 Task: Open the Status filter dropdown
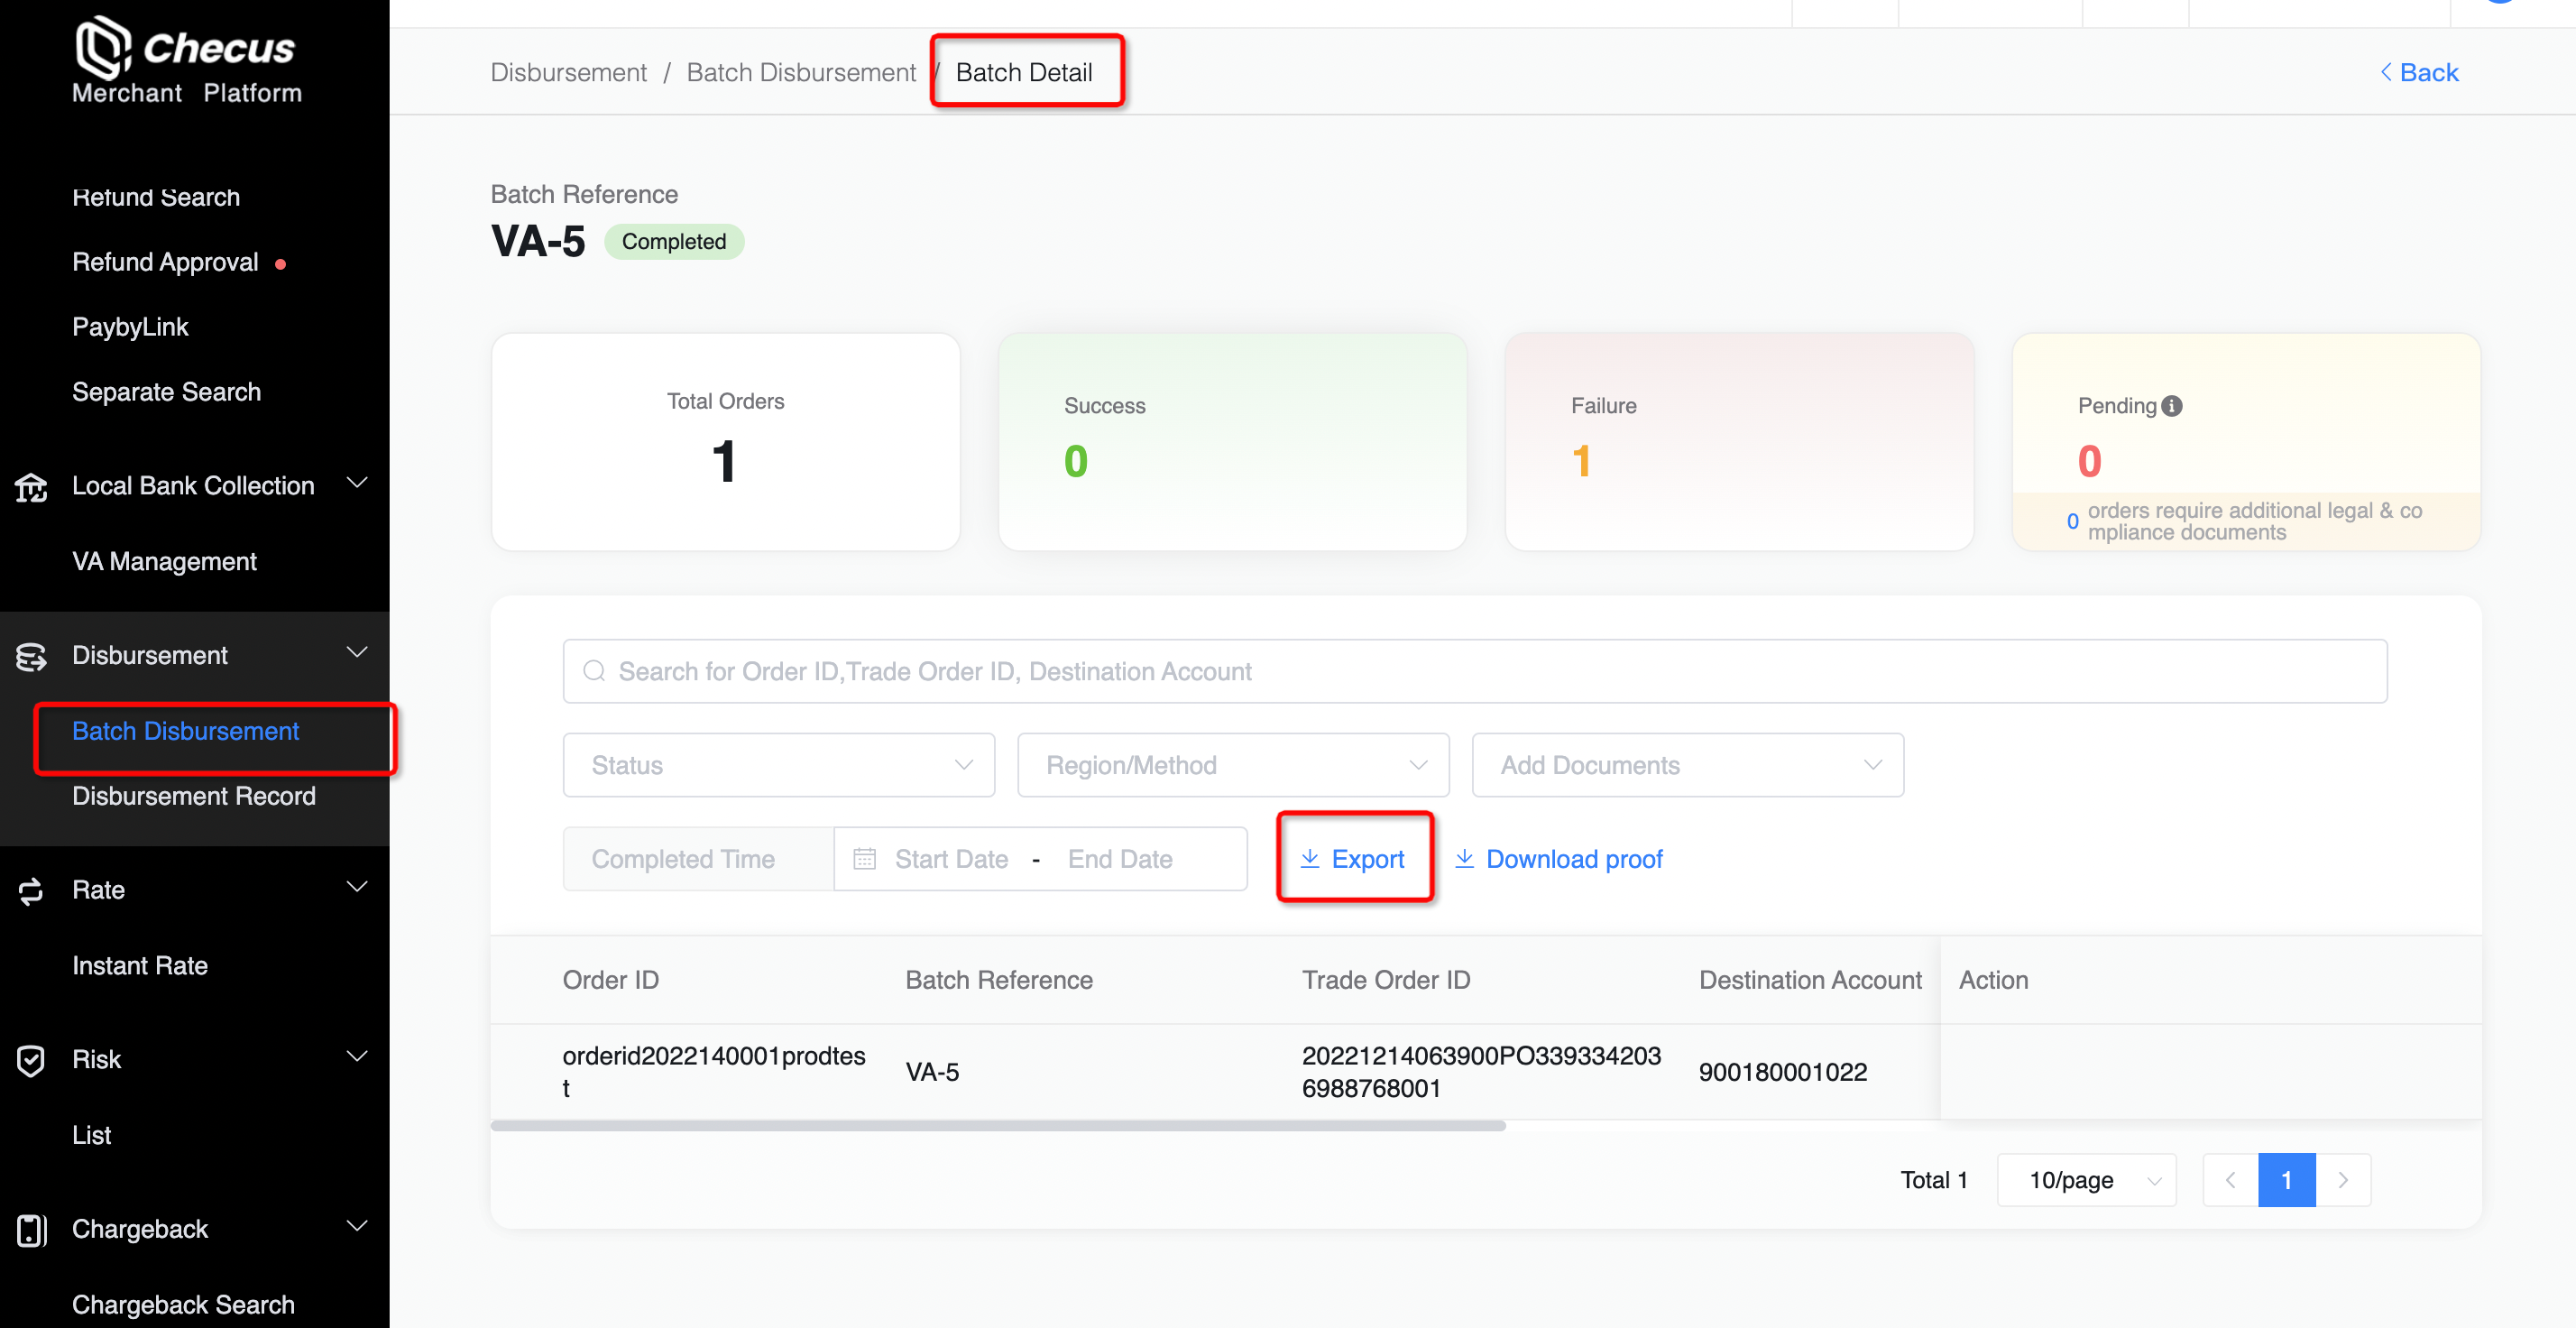pyautogui.click(x=778, y=765)
